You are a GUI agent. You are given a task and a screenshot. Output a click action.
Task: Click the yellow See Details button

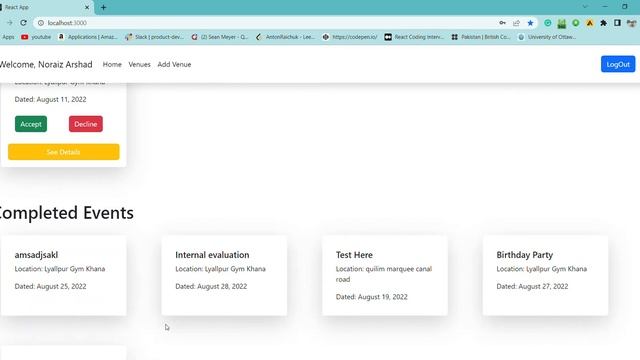coord(64,152)
